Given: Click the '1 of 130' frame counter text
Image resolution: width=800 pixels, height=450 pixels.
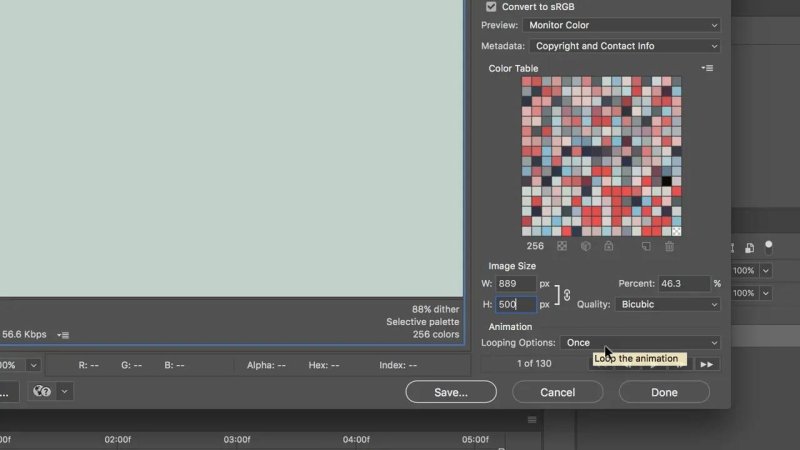Looking at the screenshot, I should (534, 363).
